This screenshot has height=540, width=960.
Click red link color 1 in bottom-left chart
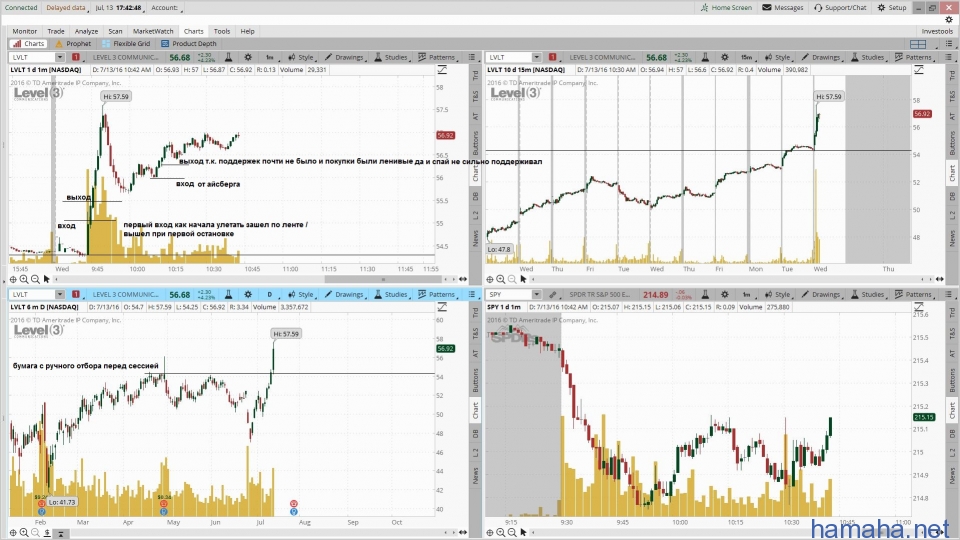pyautogui.click(x=76, y=294)
